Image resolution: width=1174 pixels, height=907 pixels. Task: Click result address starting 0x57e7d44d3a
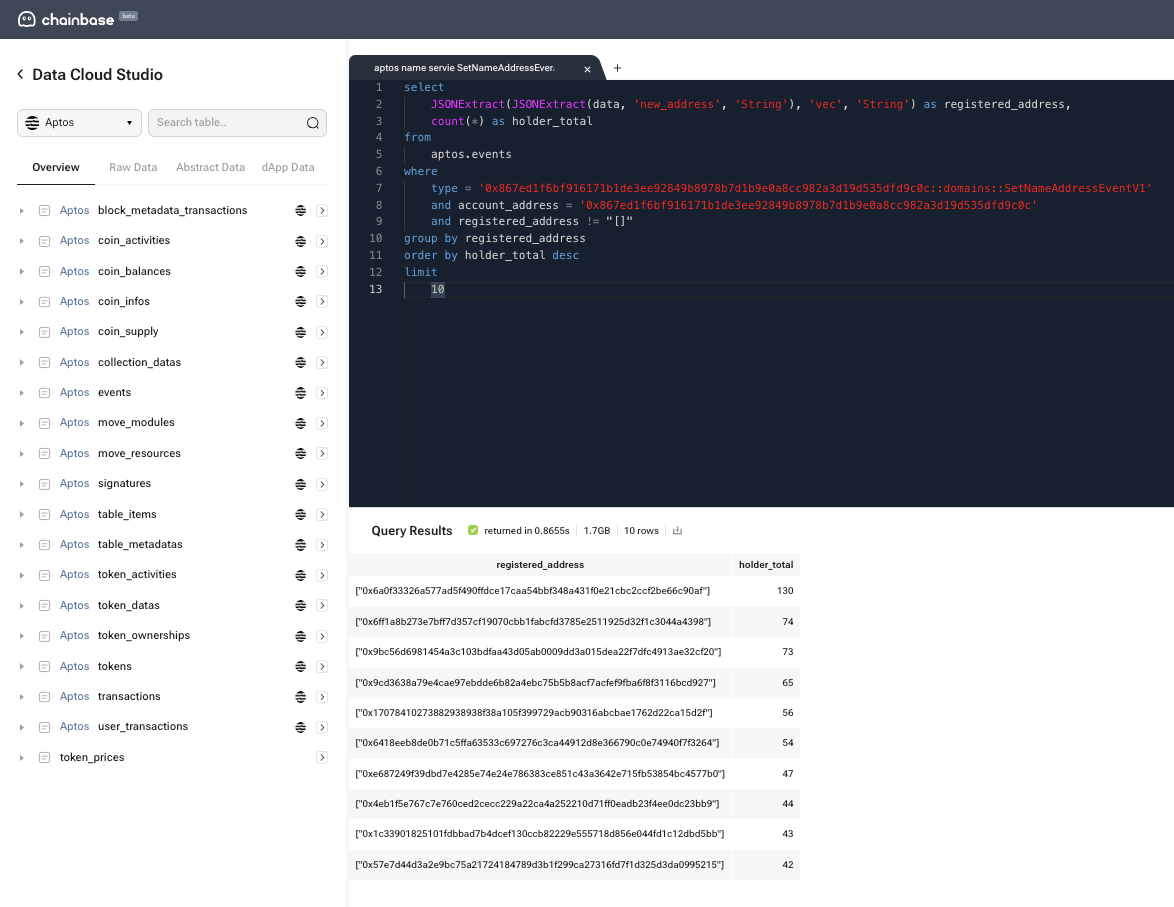540,864
